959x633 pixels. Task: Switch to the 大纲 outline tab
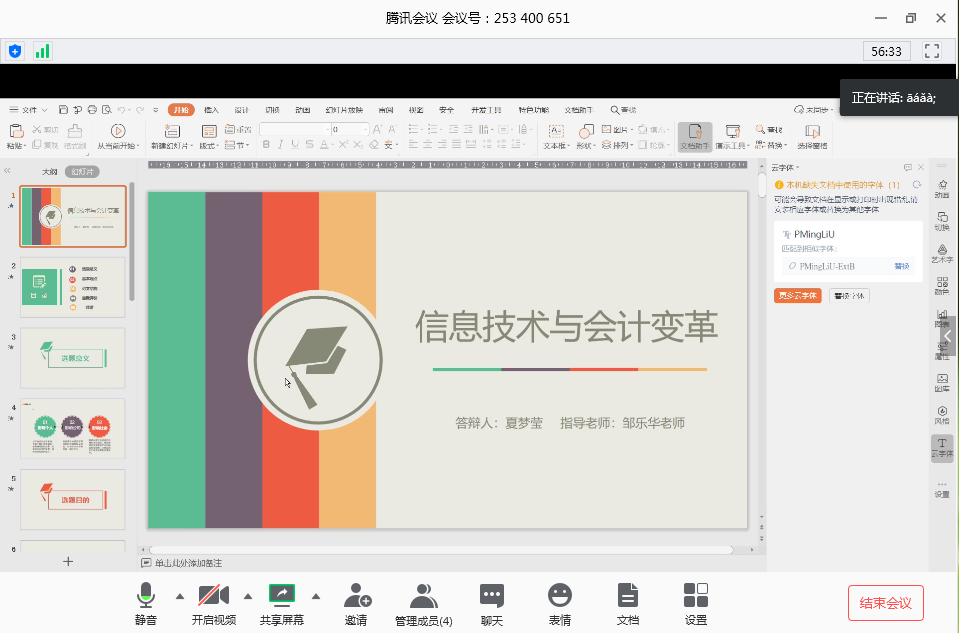click(49, 172)
